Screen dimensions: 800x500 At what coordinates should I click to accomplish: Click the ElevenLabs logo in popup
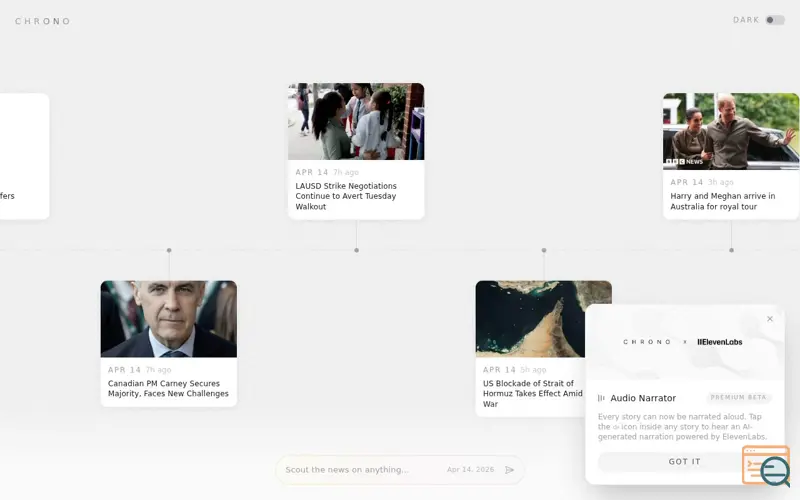(720, 342)
